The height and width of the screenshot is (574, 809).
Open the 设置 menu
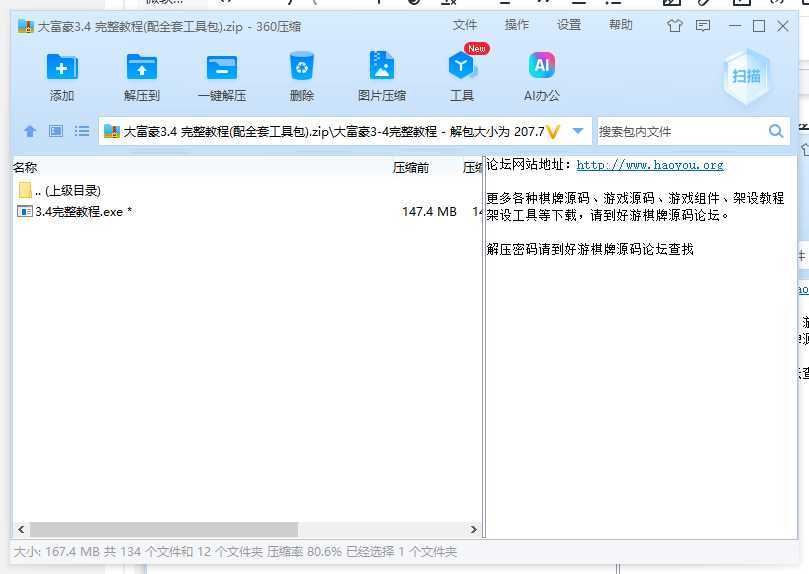(569, 25)
